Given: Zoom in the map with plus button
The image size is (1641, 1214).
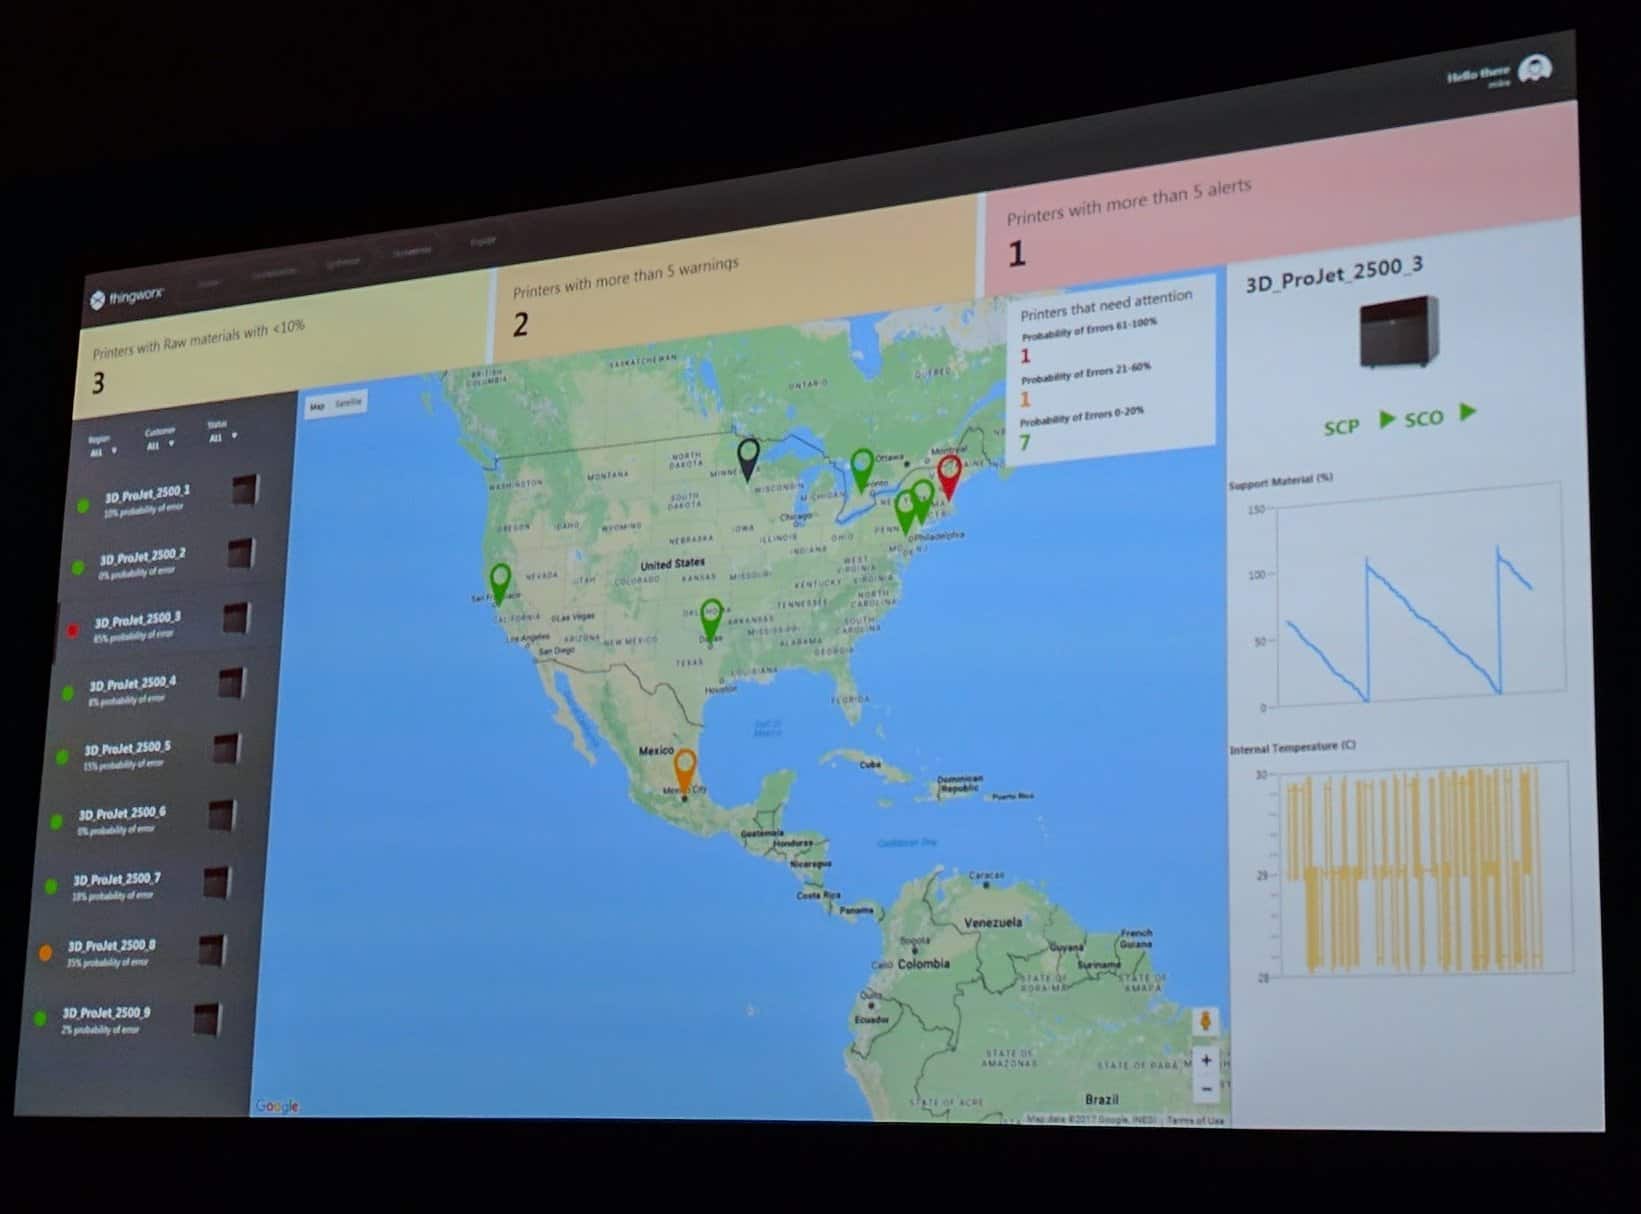Looking at the screenshot, I should pos(1206,1060).
